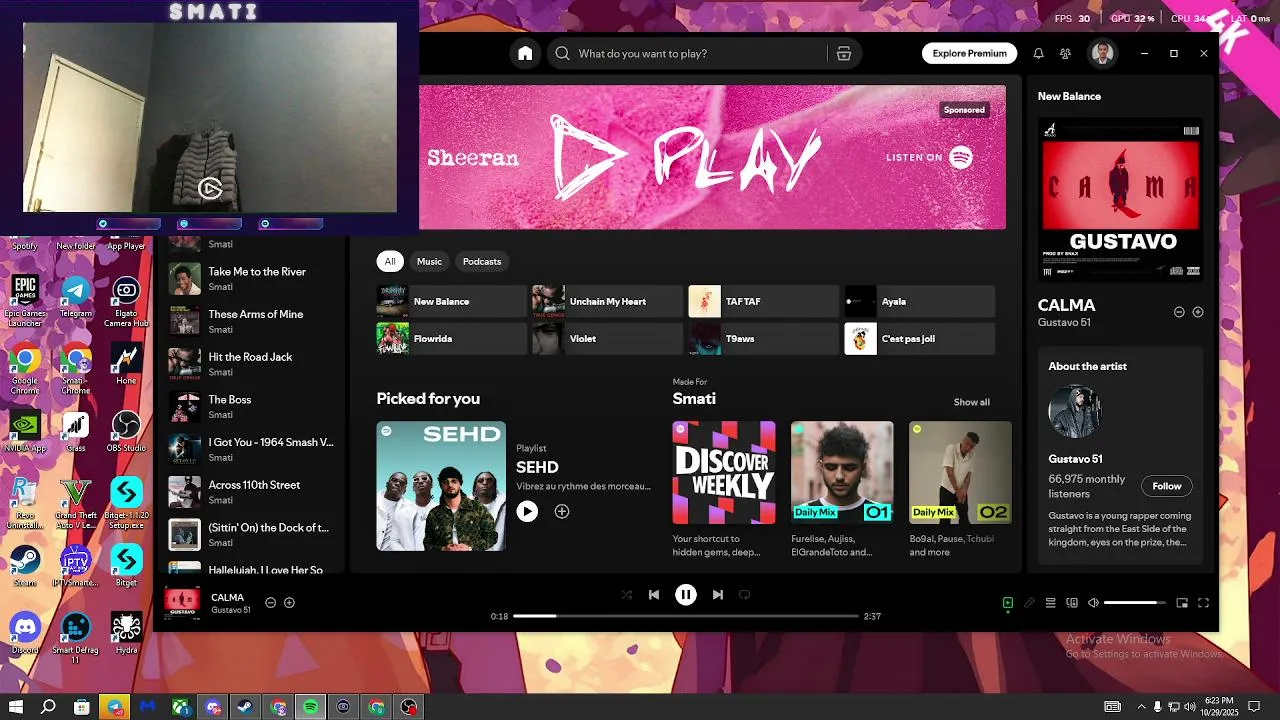Viewport: 1280px width, 720px height.
Task: Open Windows Start menu
Action: 16,707
